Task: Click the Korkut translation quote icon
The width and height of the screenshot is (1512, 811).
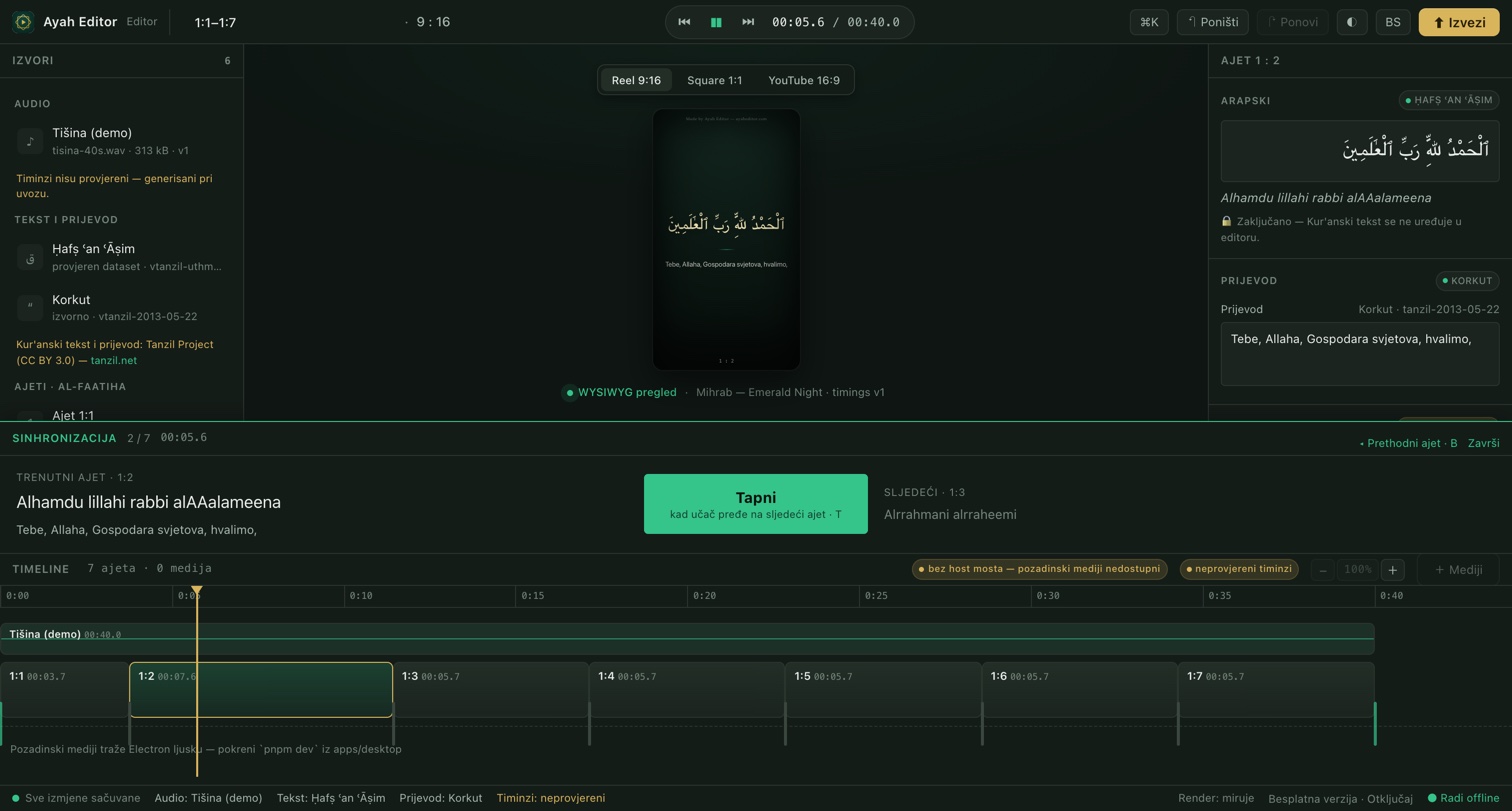Action: (30, 308)
